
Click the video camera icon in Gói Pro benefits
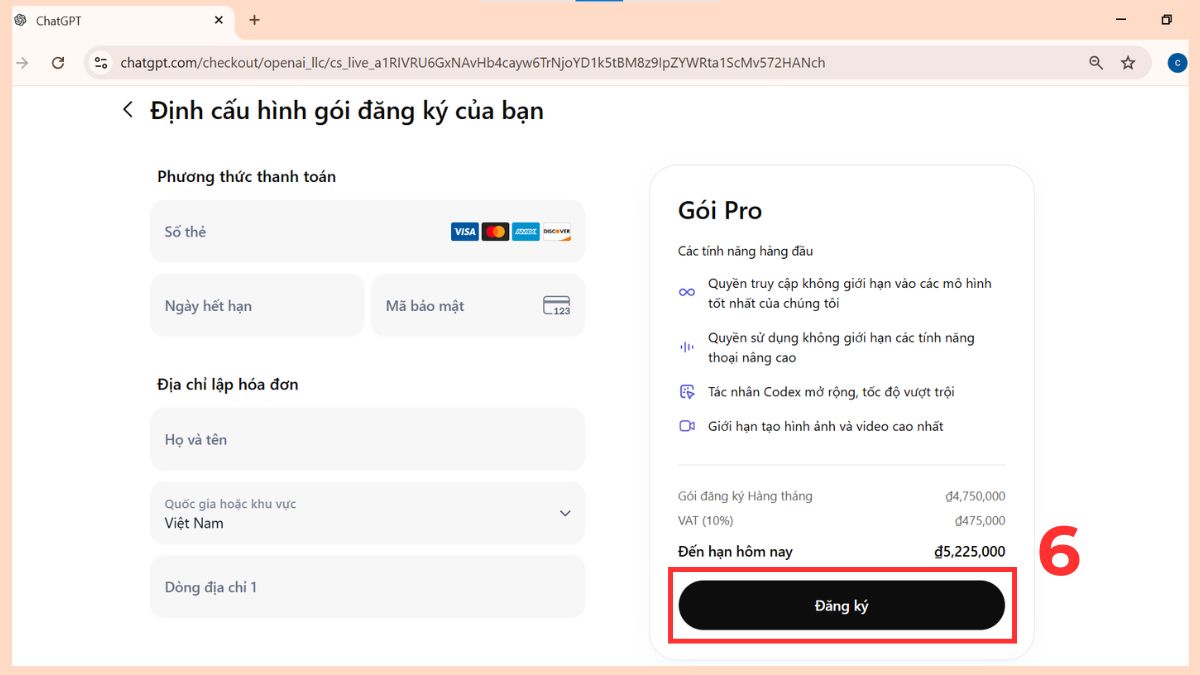687,425
